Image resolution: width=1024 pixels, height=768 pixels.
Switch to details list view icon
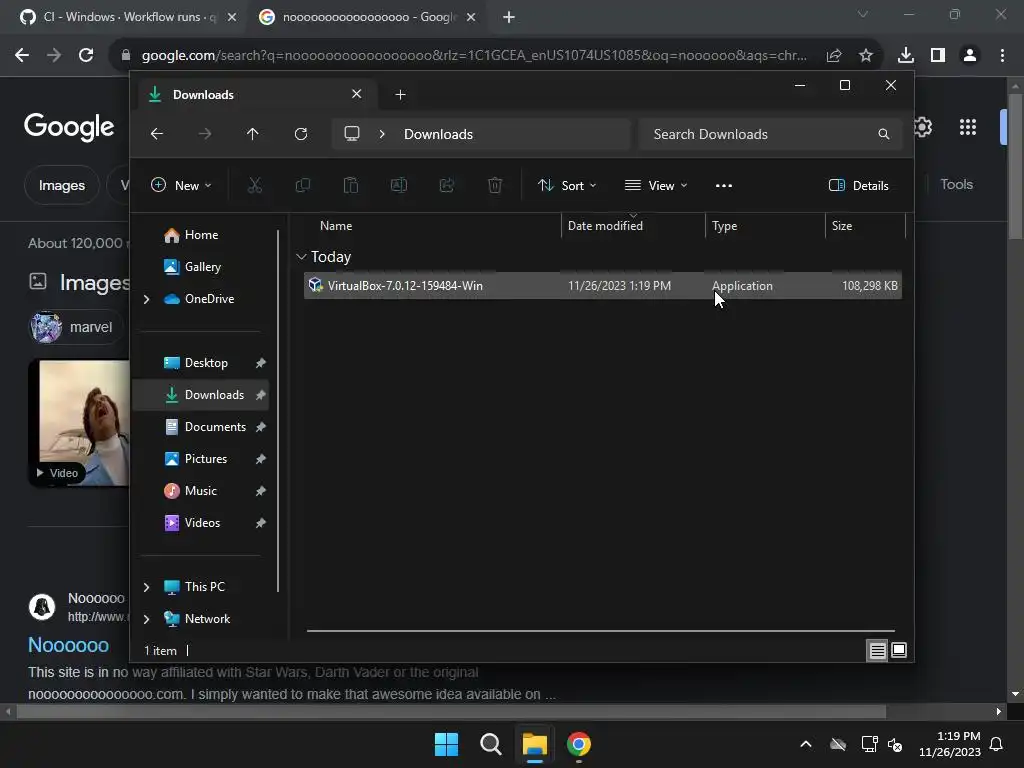pos(877,650)
